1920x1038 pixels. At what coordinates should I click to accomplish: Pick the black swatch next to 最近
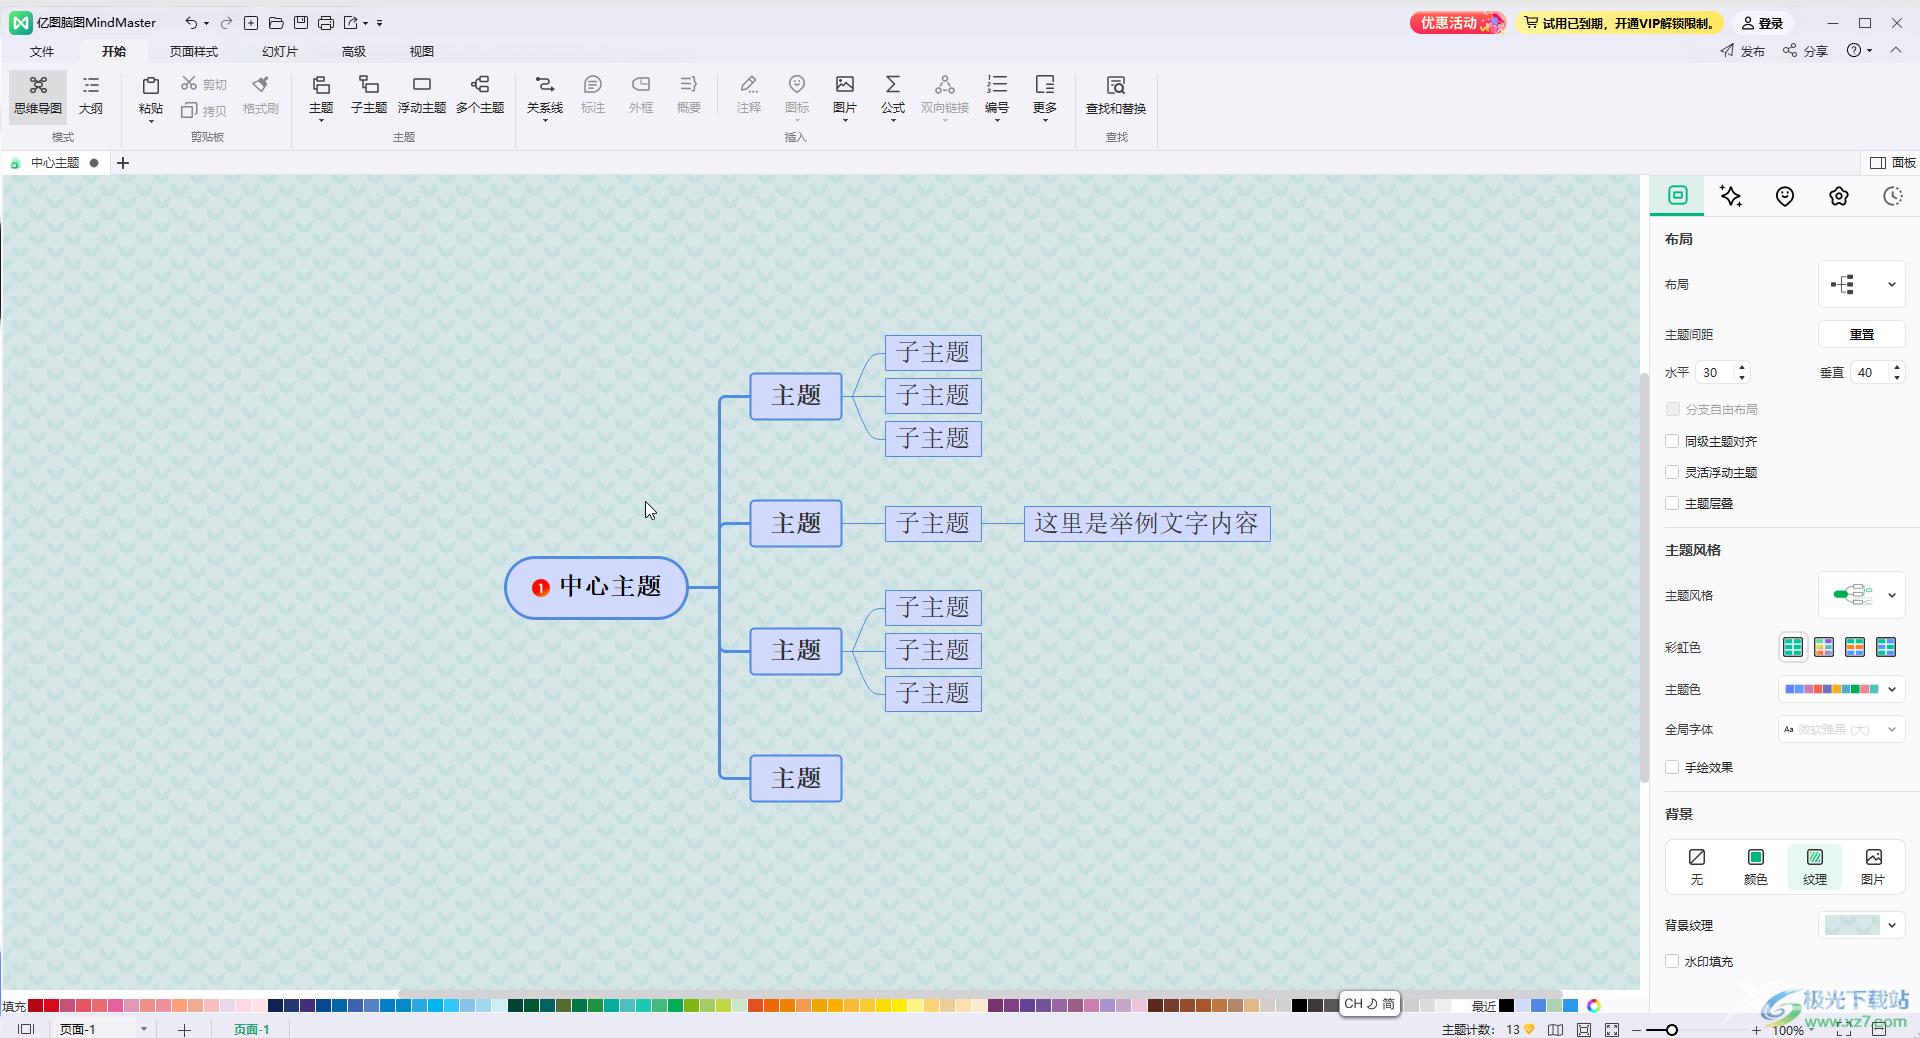coord(1506,1006)
